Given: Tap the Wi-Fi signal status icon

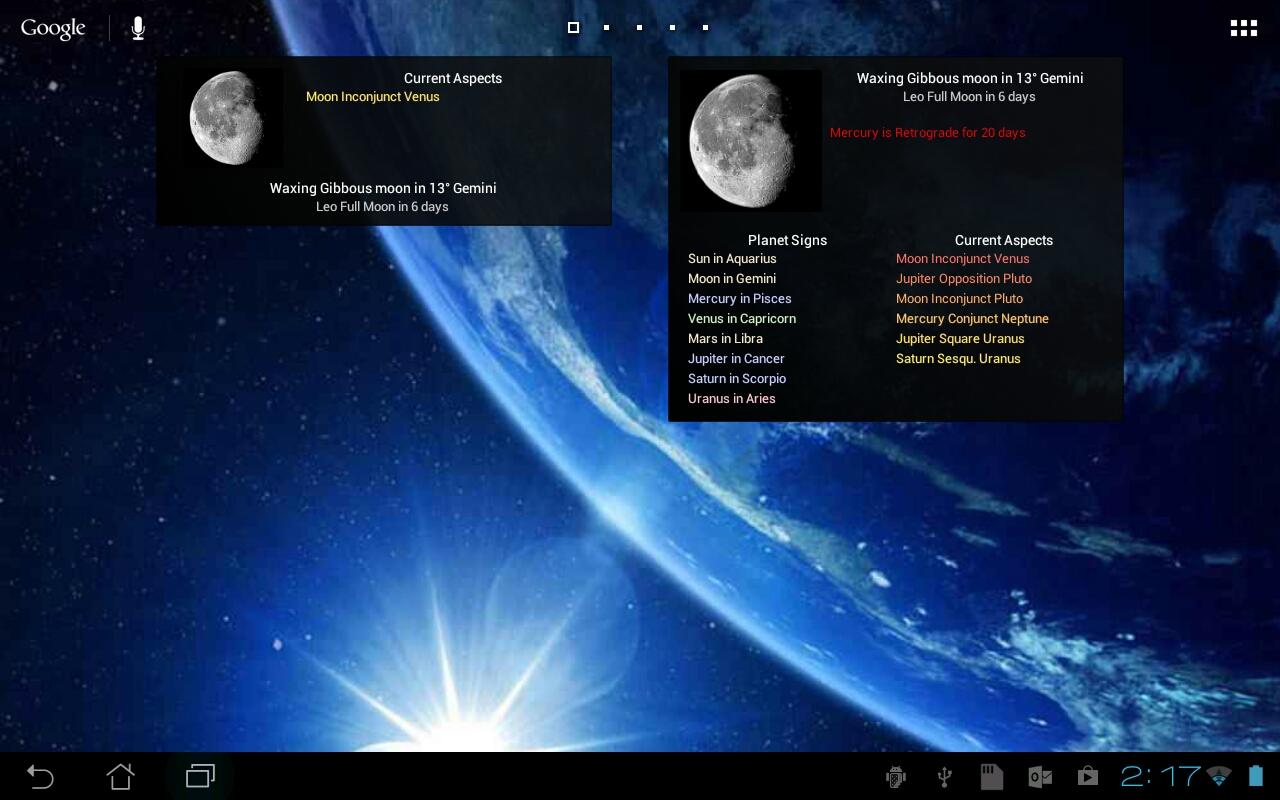Looking at the screenshot, I should [1219, 776].
